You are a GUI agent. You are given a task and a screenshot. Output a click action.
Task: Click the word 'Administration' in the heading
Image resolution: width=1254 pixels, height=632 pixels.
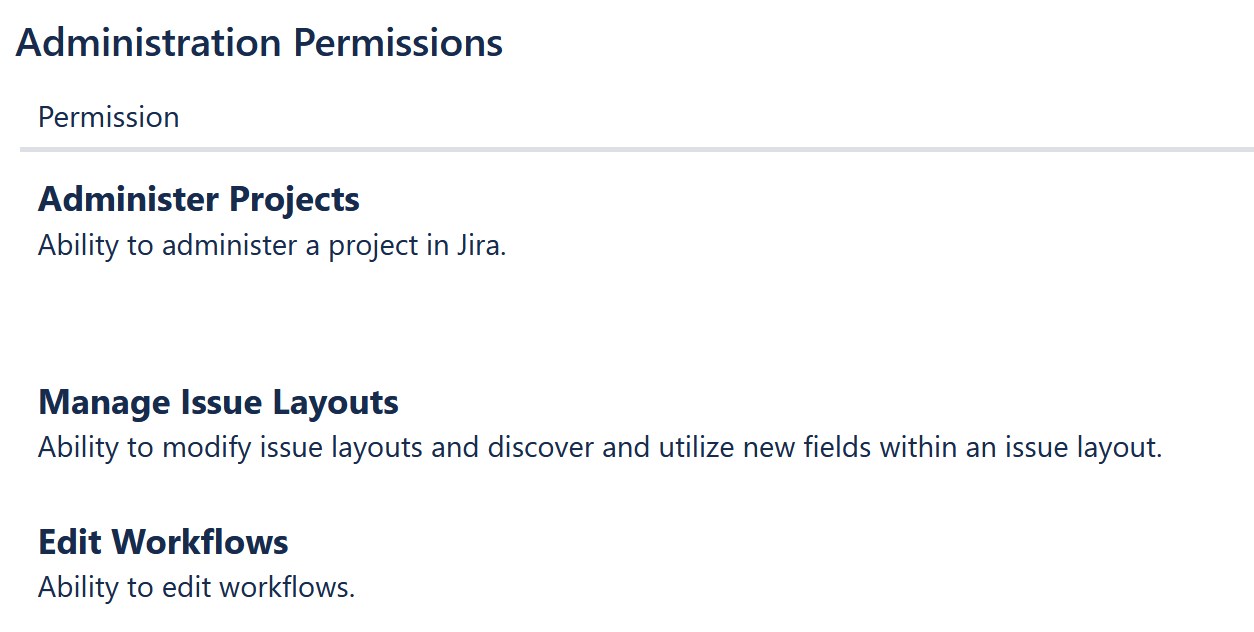point(148,43)
